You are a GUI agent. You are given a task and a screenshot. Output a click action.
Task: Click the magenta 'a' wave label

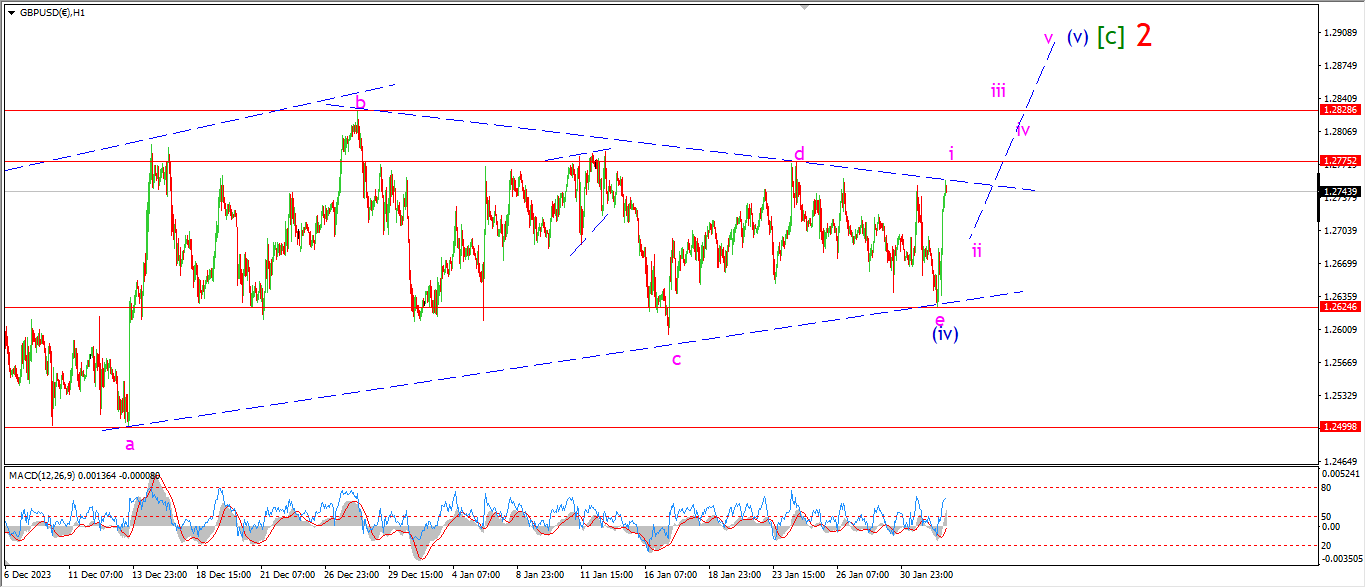(130, 444)
